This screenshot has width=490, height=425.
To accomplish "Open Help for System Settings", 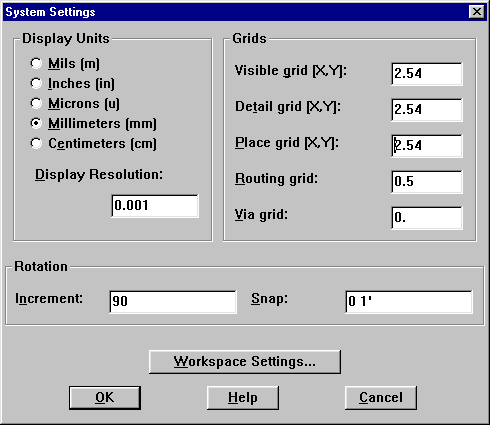I will click(x=243, y=398).
